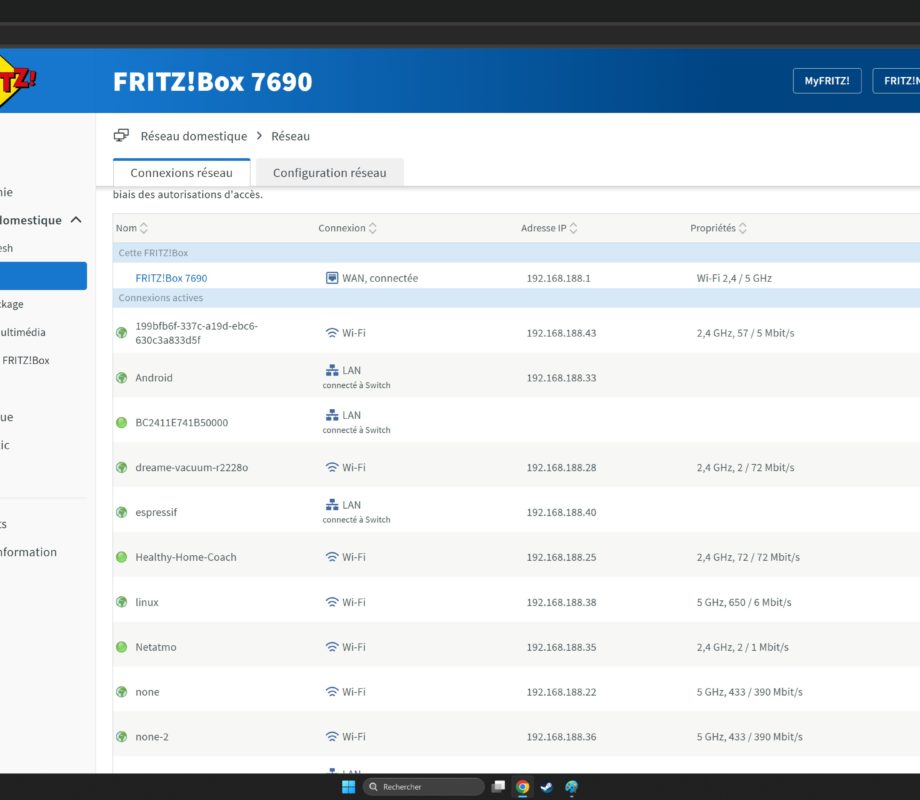Image resolution: width=920 pixels, height=800 pixels.
Task: Click the WAN icon in the FRITZ!Box 7690 row
Action: click(332, 278)
